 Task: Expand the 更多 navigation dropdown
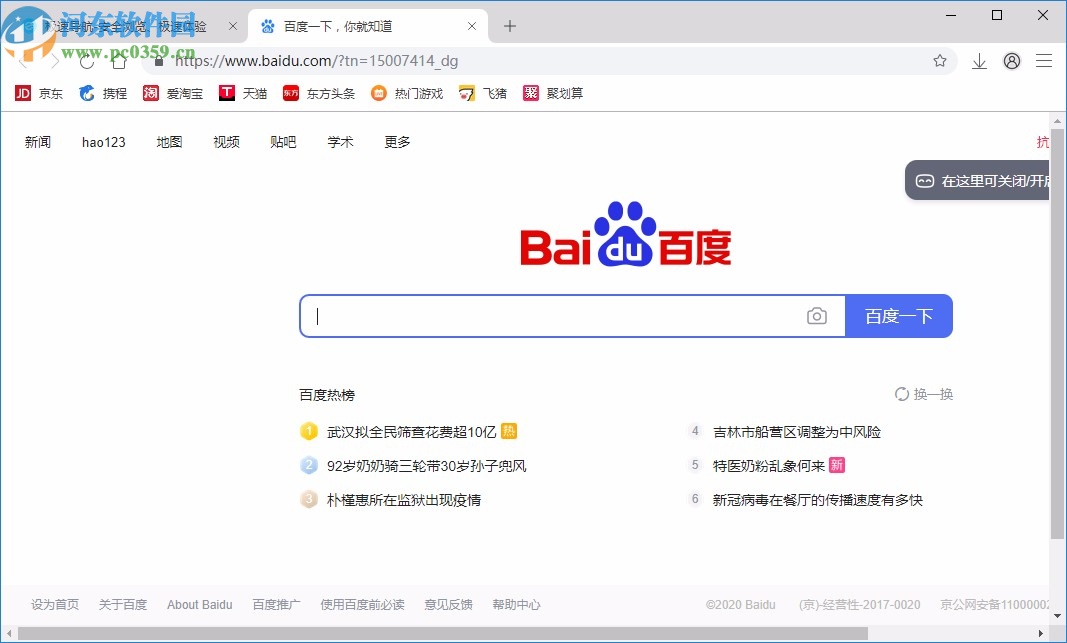[396, 142]
